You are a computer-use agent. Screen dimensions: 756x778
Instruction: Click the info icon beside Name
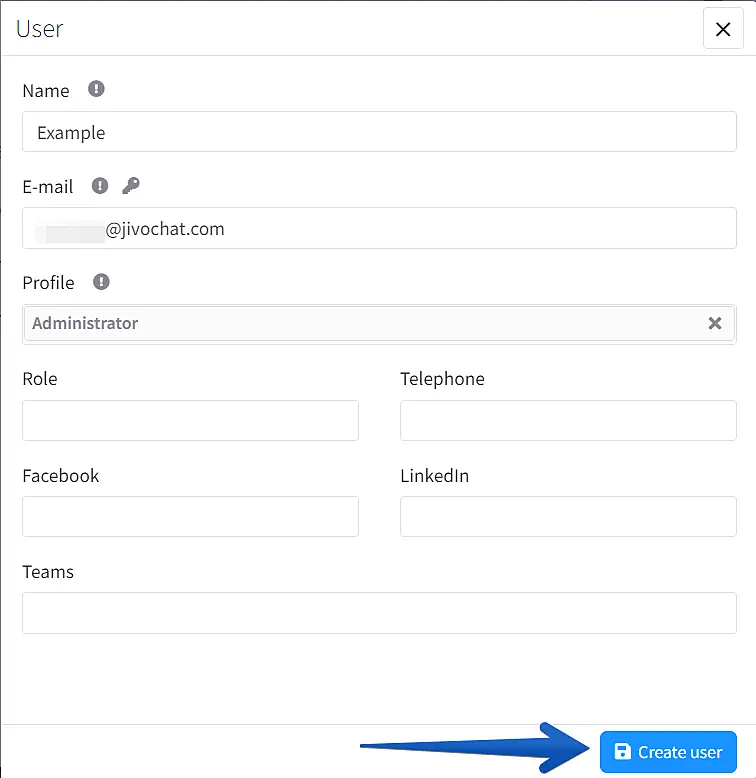pos(96,89)
